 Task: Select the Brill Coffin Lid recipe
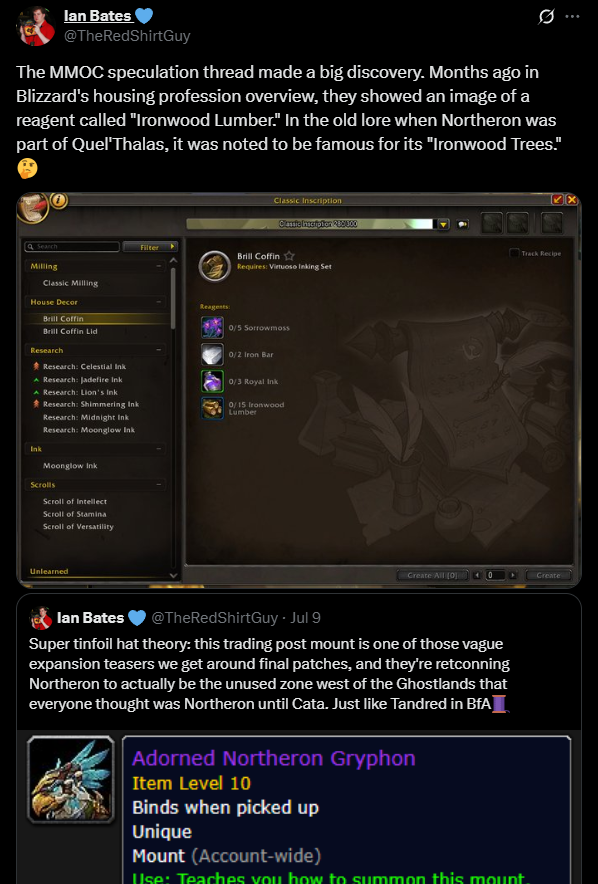[x=70, y=332]
